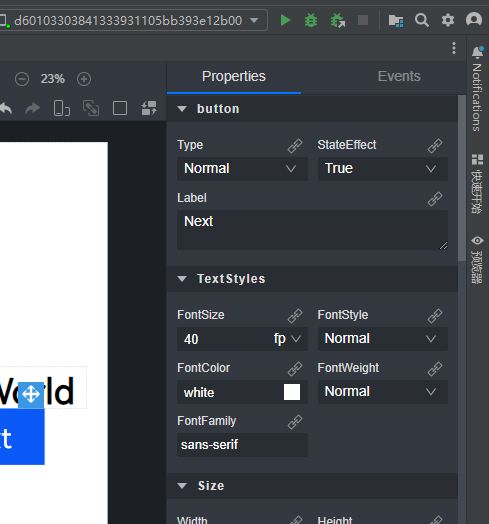The width and height of the screenshot is (489, 524).
Task: Undo the last layout editor action
Action: pyautogui.click(x=6, y=108)
